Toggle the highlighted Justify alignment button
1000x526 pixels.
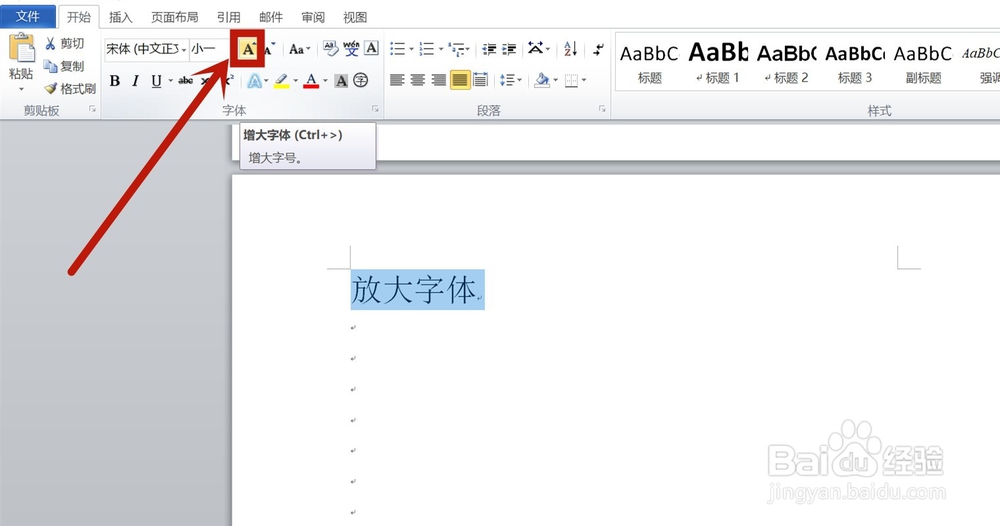(x=460, y=80)
